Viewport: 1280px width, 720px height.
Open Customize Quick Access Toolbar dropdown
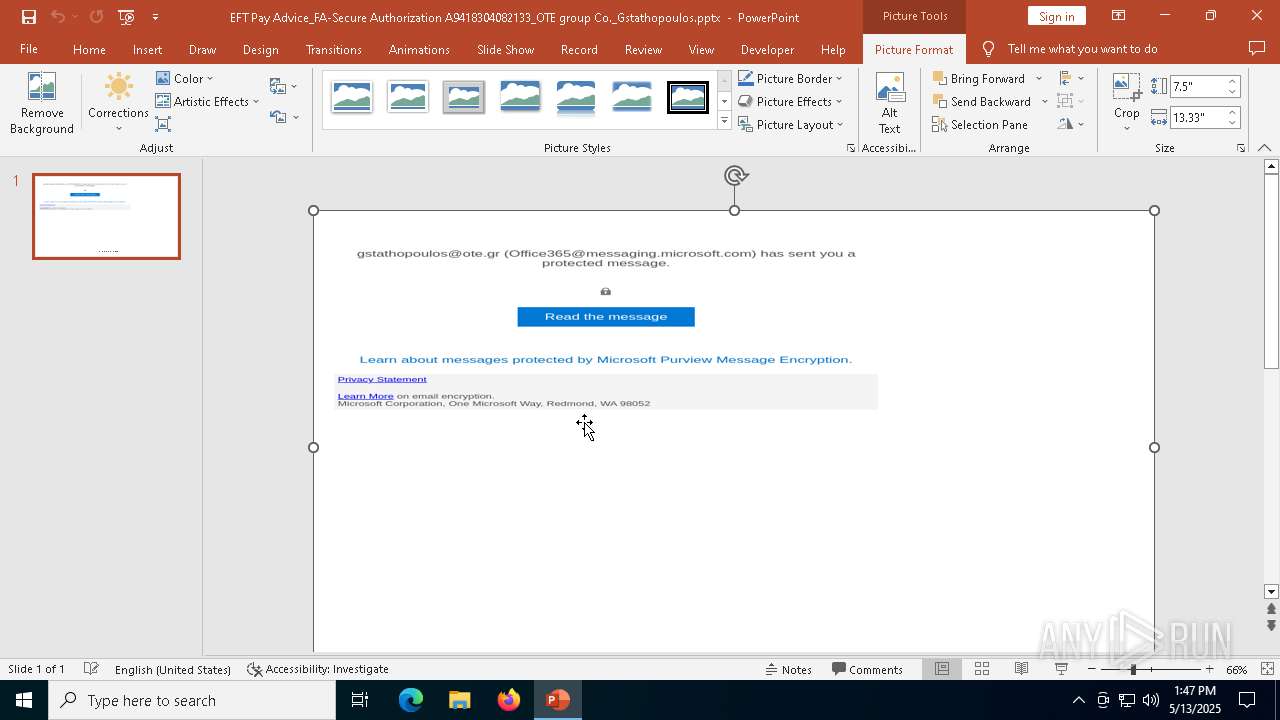click(155, 17)
